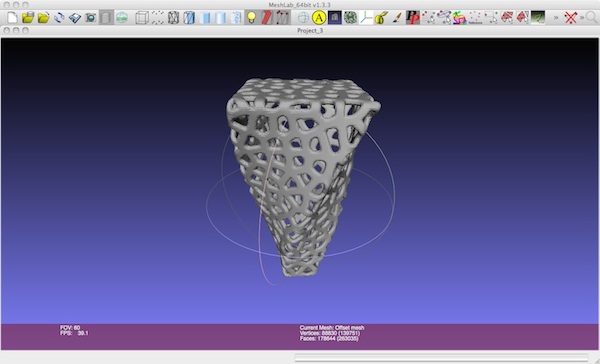Click the magnifier search icon
600x364 pixels.
[592, 17]
